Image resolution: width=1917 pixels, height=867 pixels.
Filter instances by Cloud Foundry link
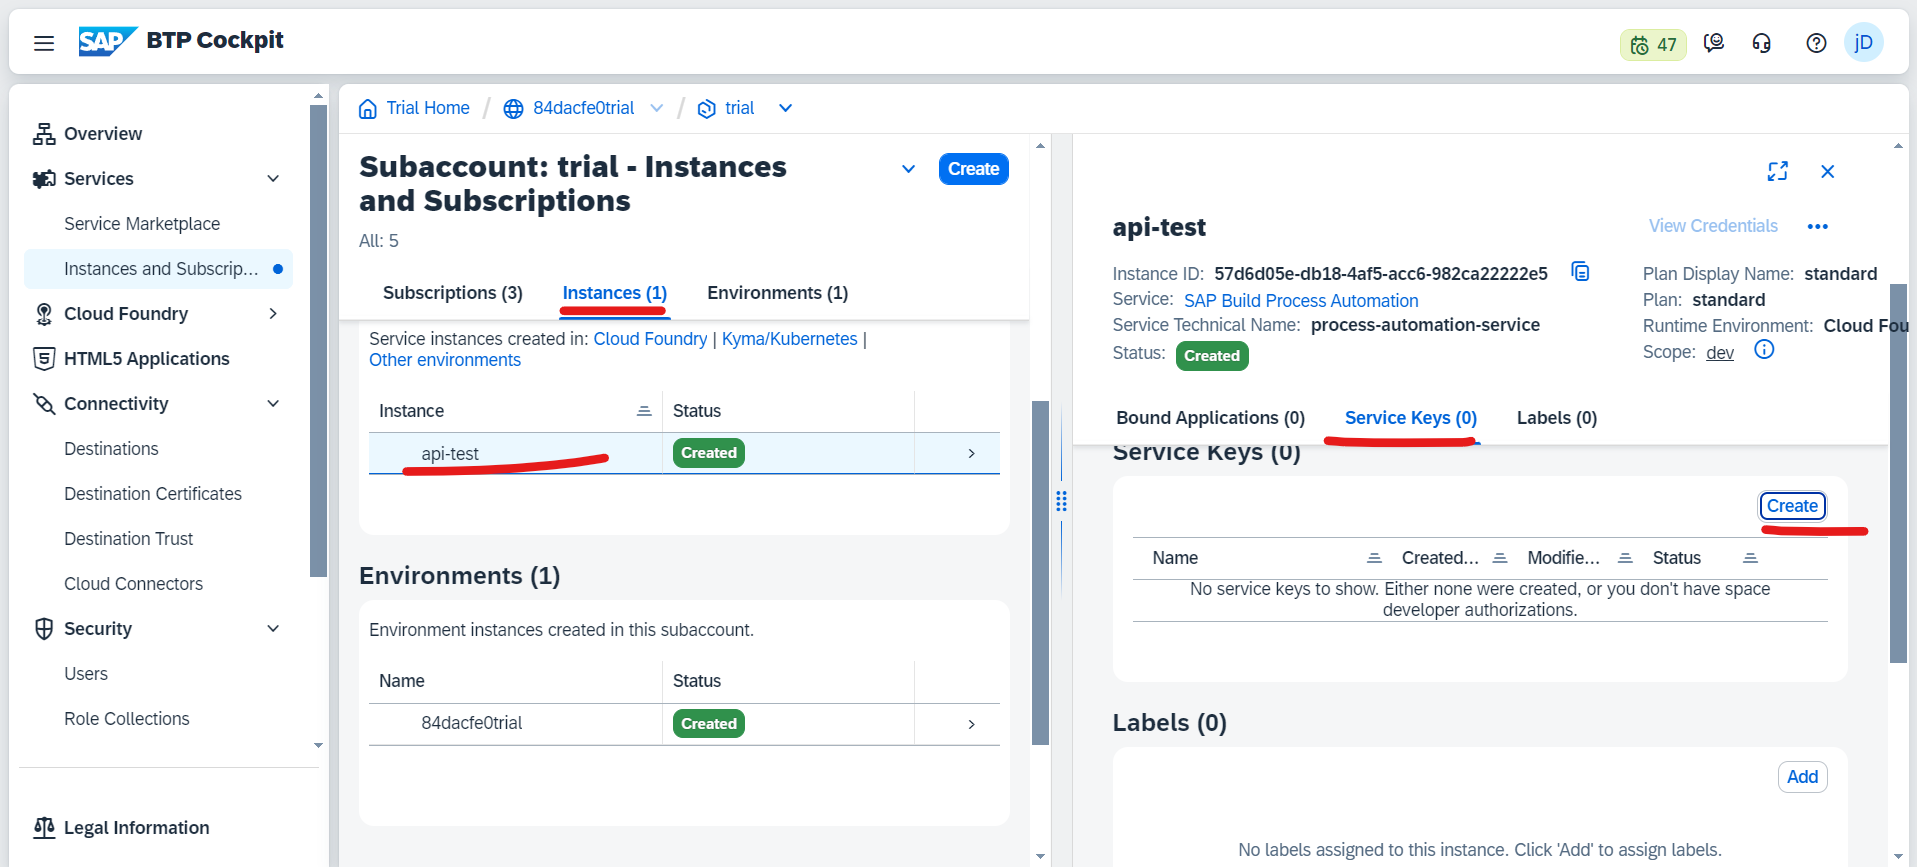click(x=650, y=339)
